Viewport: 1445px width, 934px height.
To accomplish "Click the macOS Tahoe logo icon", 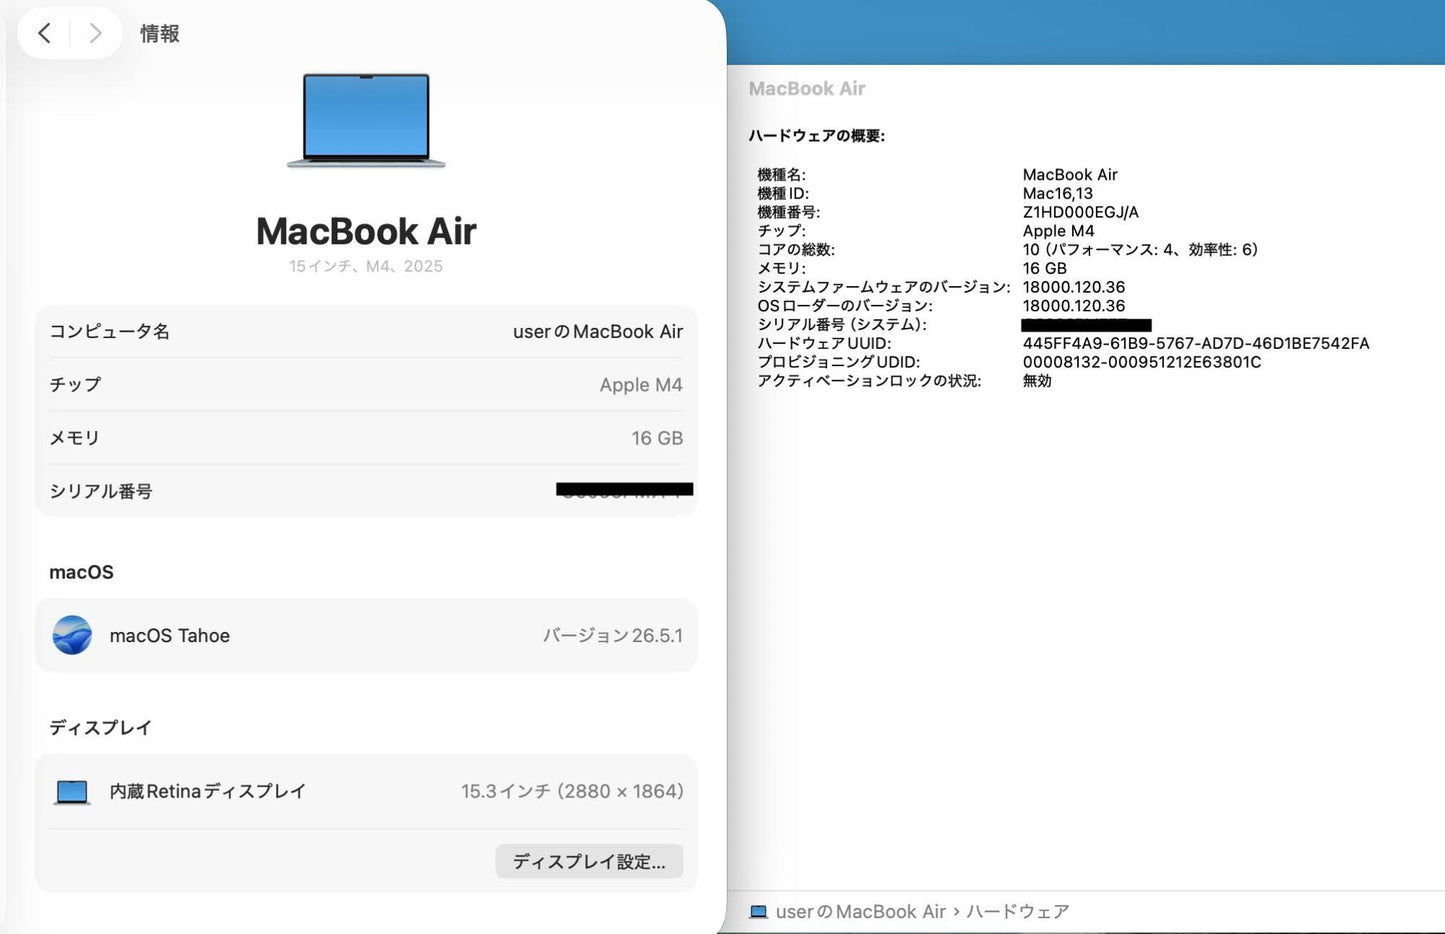I will point(72,635).
